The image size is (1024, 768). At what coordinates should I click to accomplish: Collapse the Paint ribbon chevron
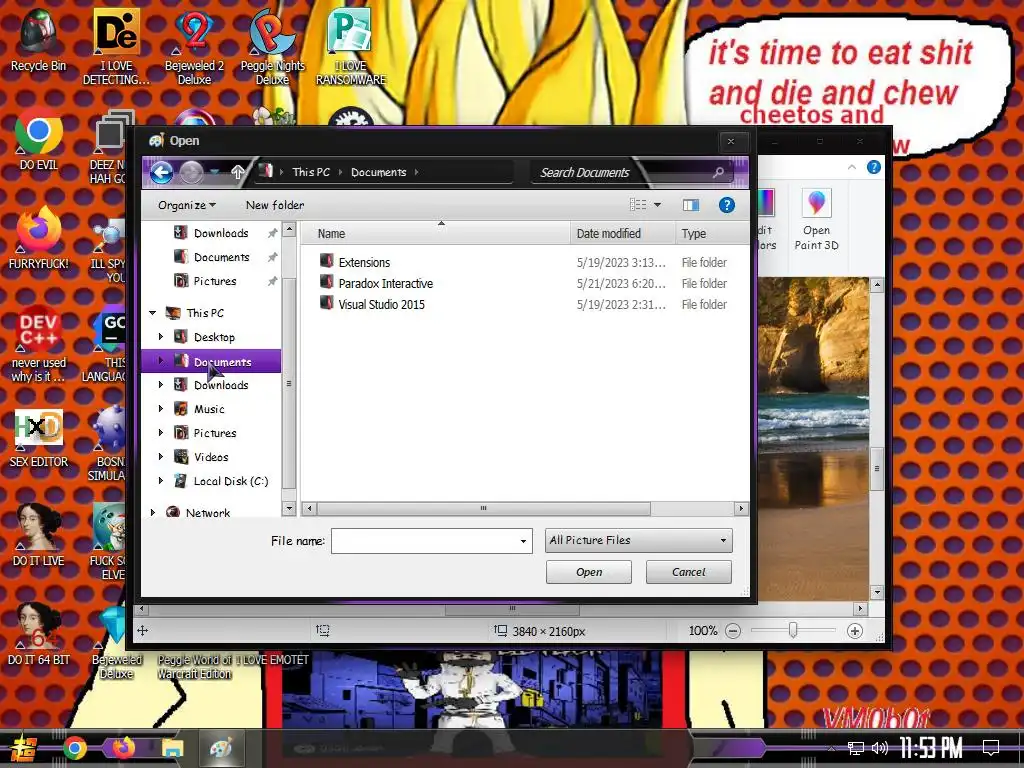pyautogui.click(x=852, y=167)
